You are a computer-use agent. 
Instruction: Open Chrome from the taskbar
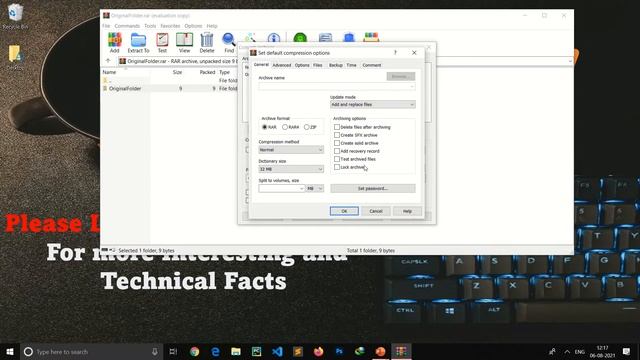click(x=195, y=351)
